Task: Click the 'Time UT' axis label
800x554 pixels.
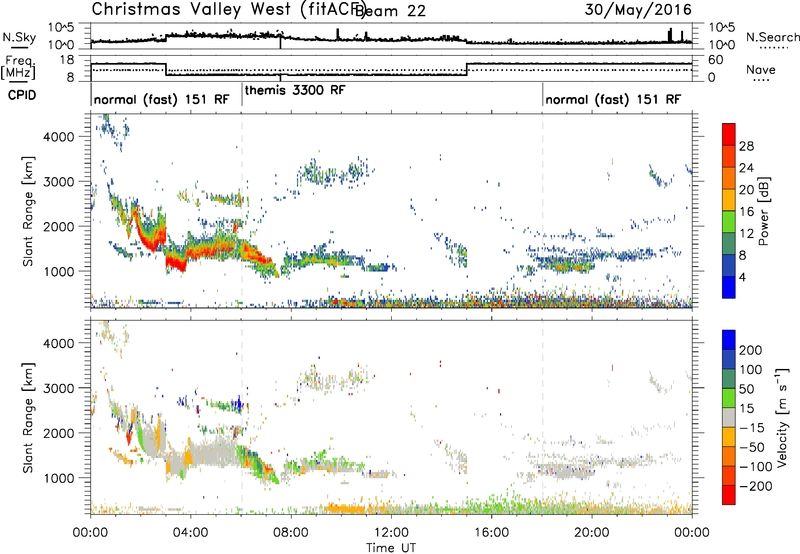Action: pyautogui.click(x=391, y=547)
